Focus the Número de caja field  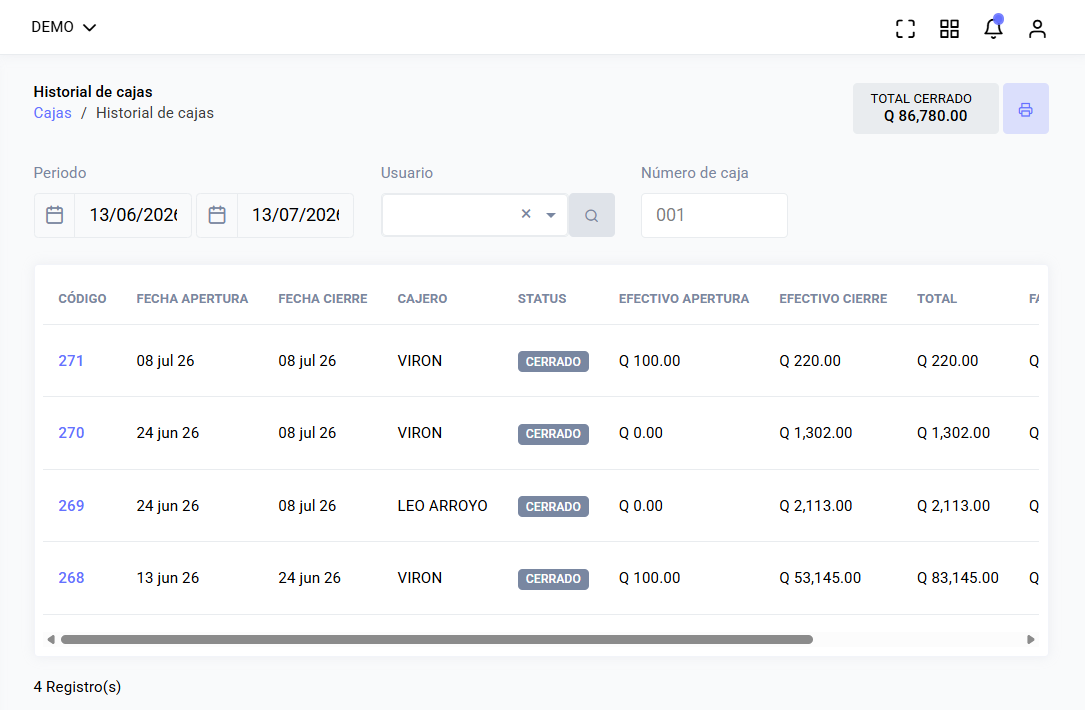pyautogui.click(x=714, y=215)
